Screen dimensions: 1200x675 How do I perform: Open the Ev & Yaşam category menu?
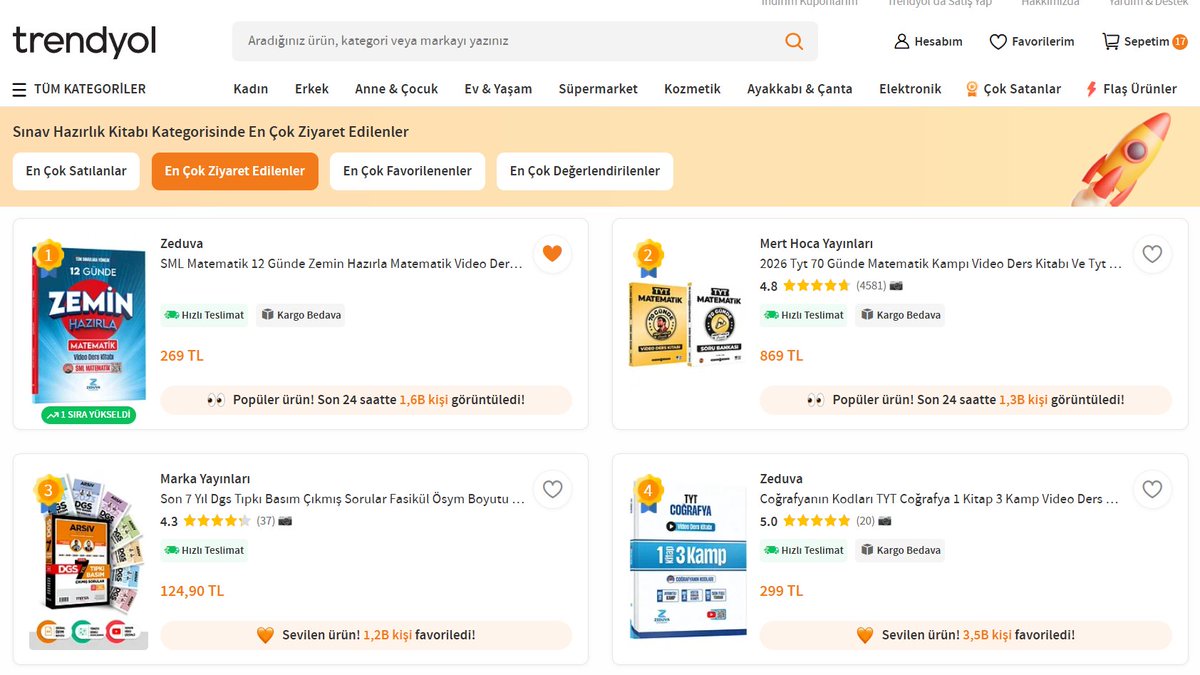498,89
